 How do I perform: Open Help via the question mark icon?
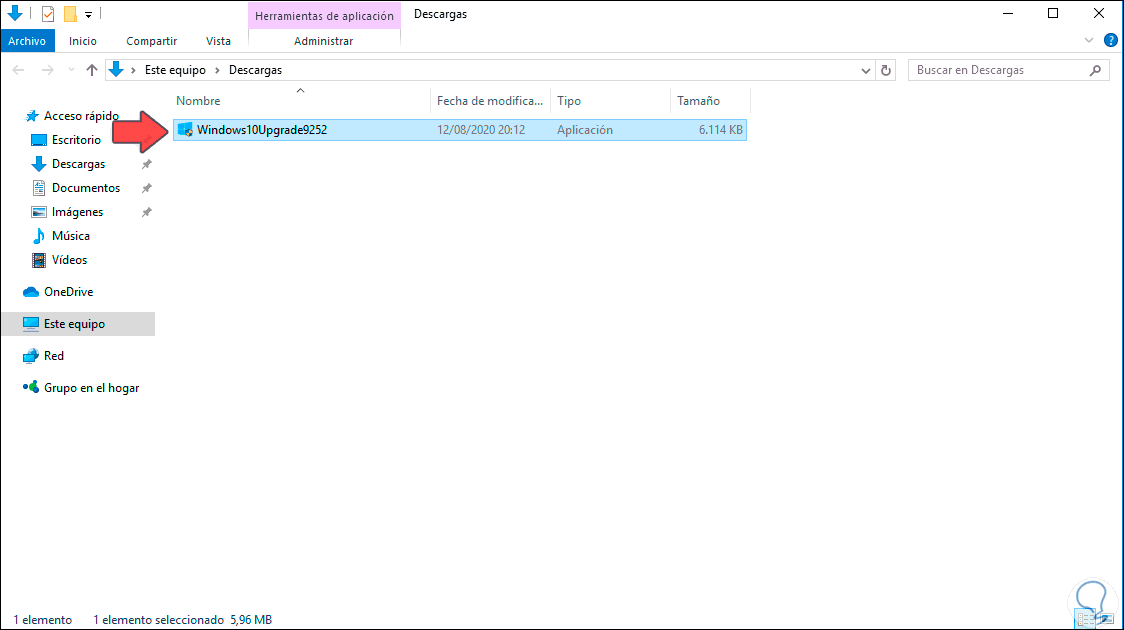pyautogui.click(x=1110, y=41)
